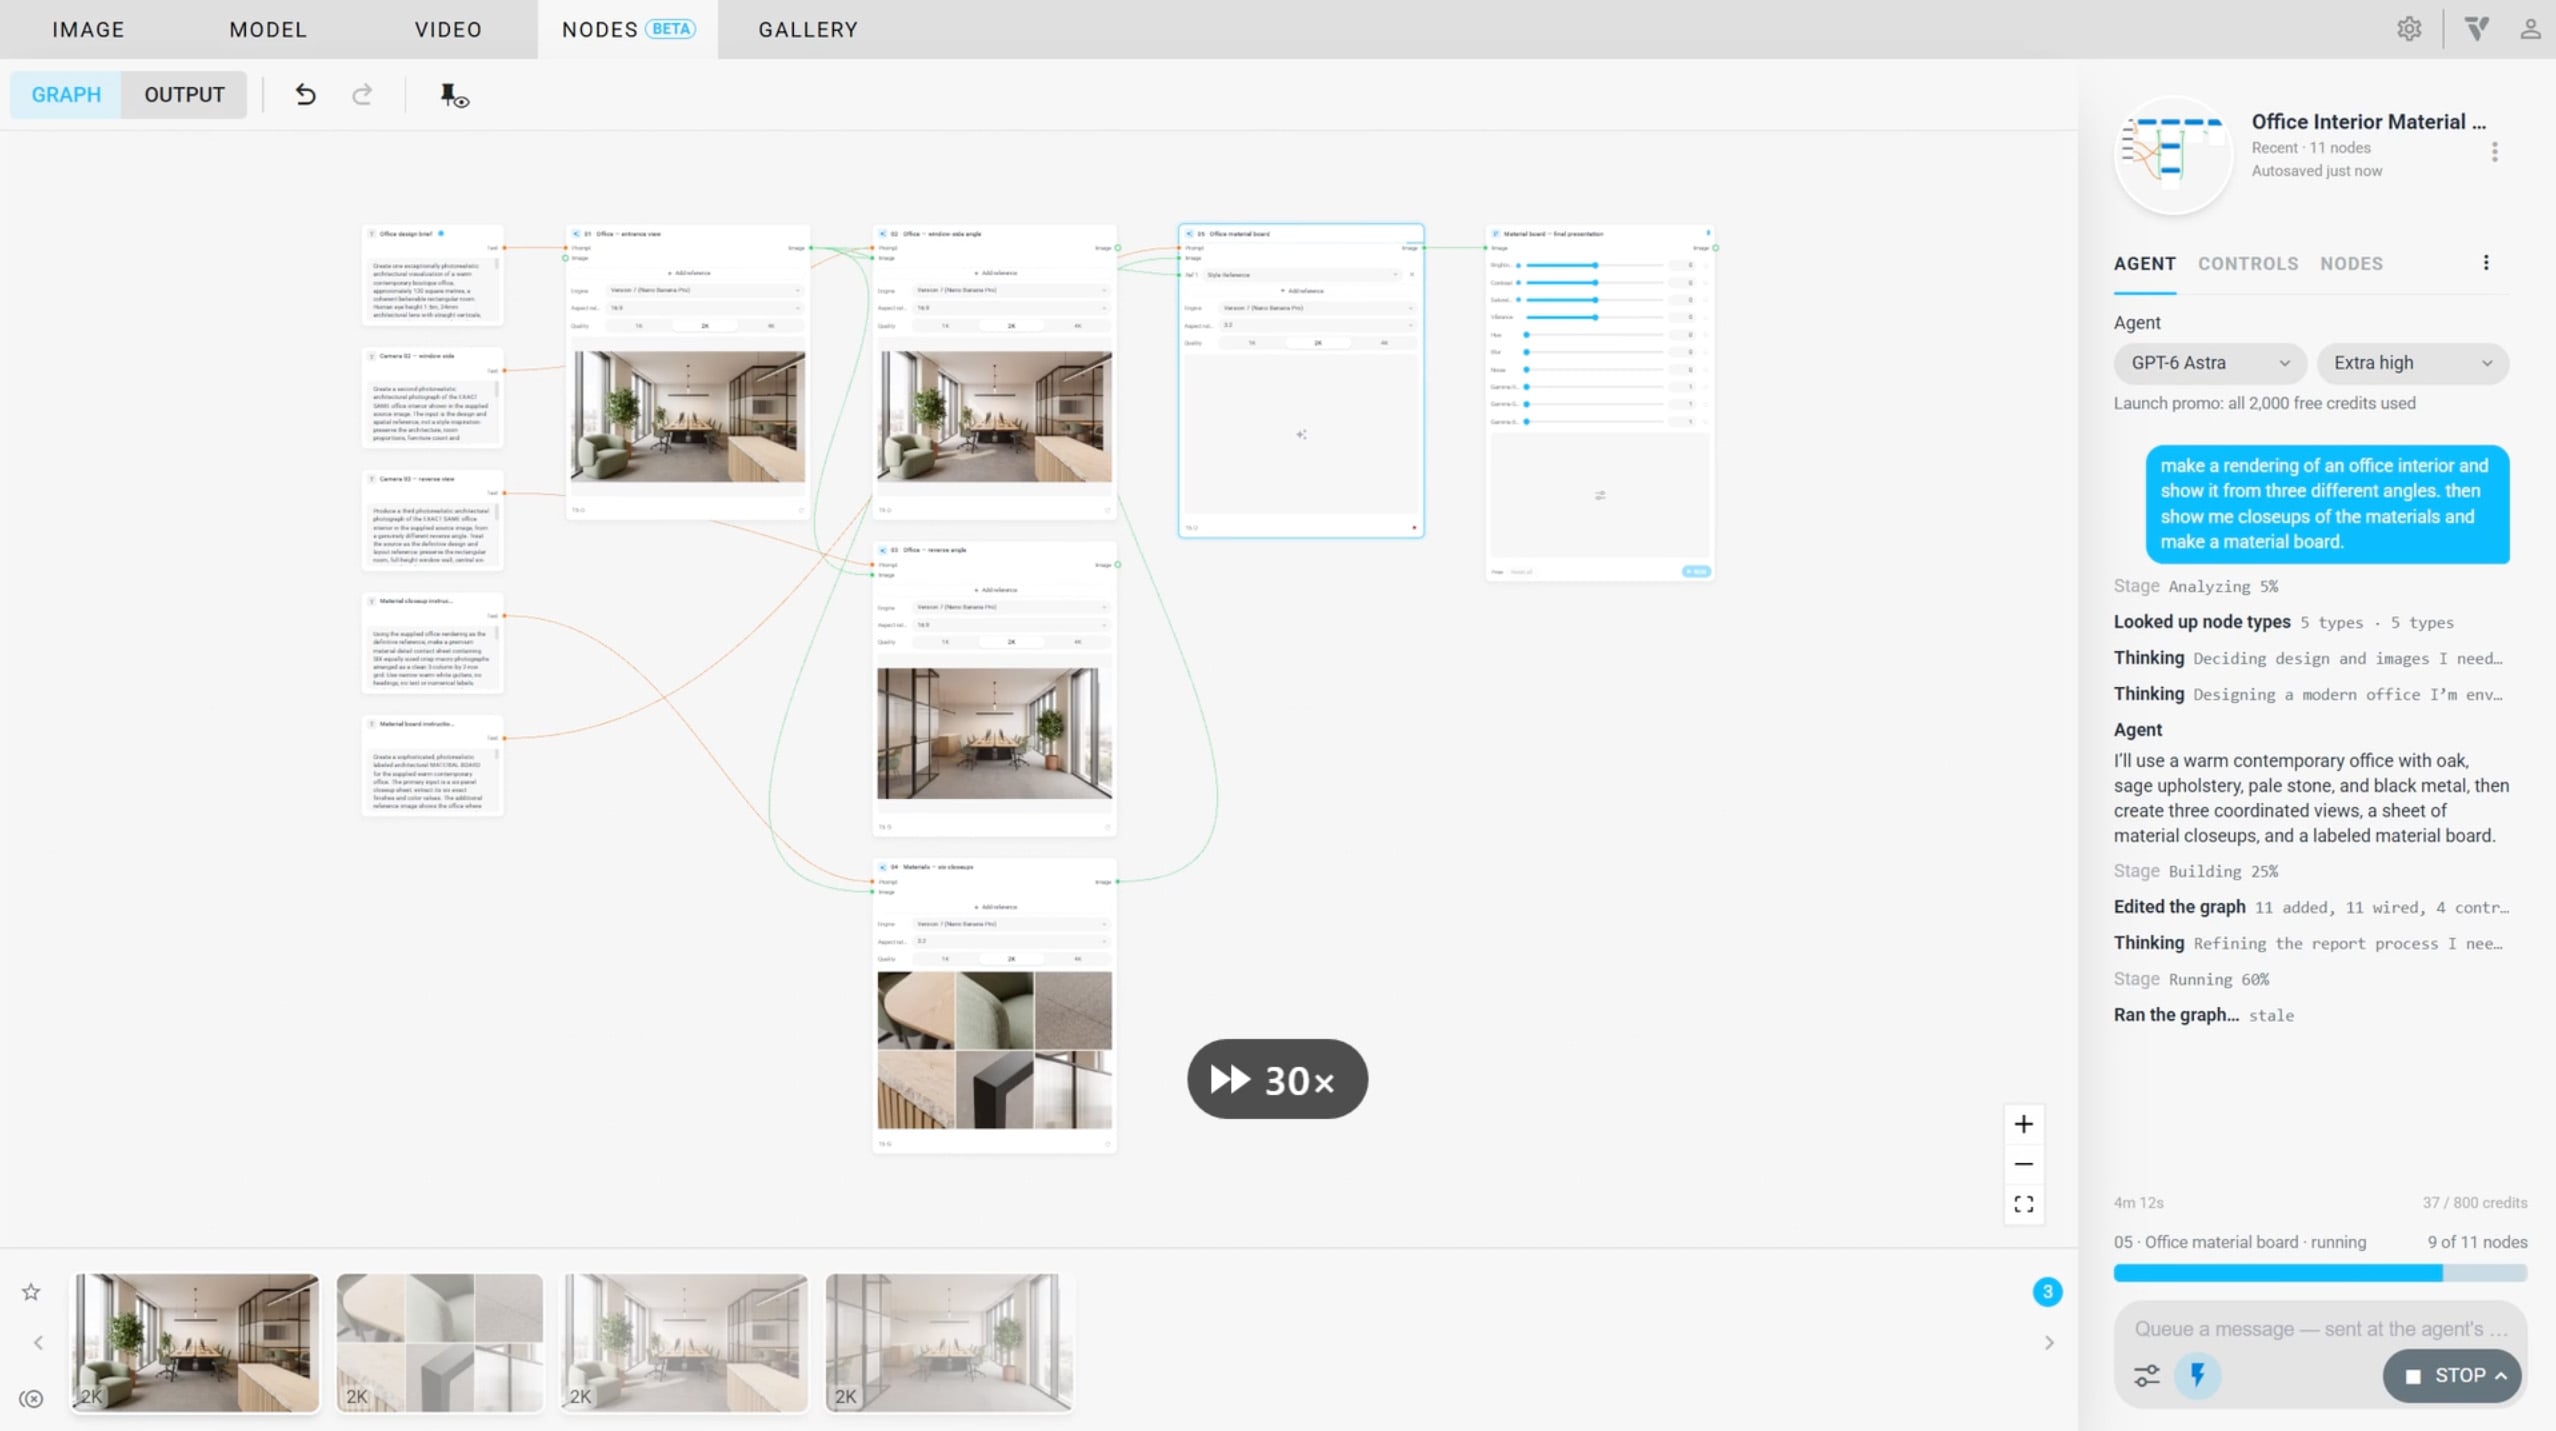
Task: Switch to OUTPUT view
Action: 184,94
